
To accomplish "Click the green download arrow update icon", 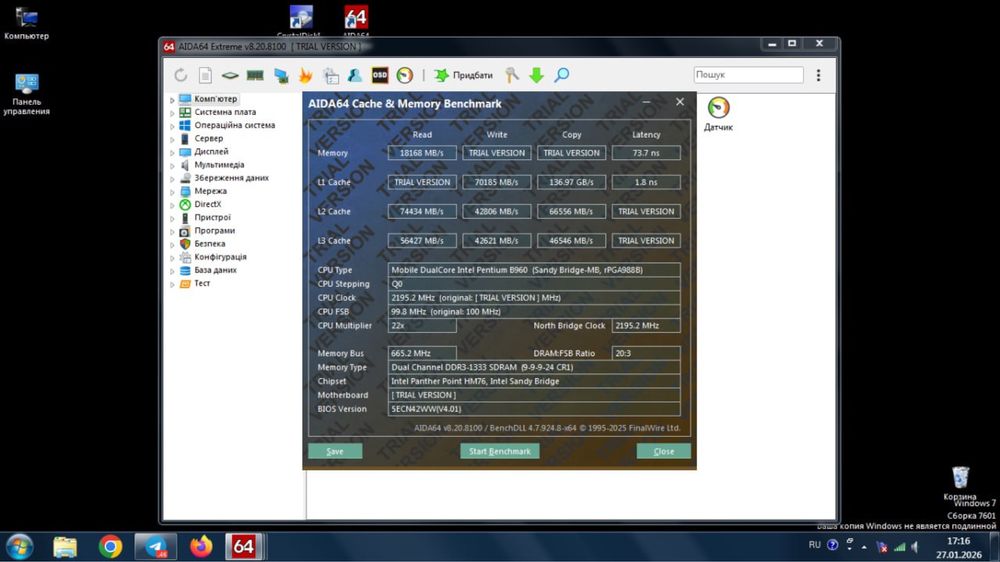I will pyautogui.click(x=536, y=75).
